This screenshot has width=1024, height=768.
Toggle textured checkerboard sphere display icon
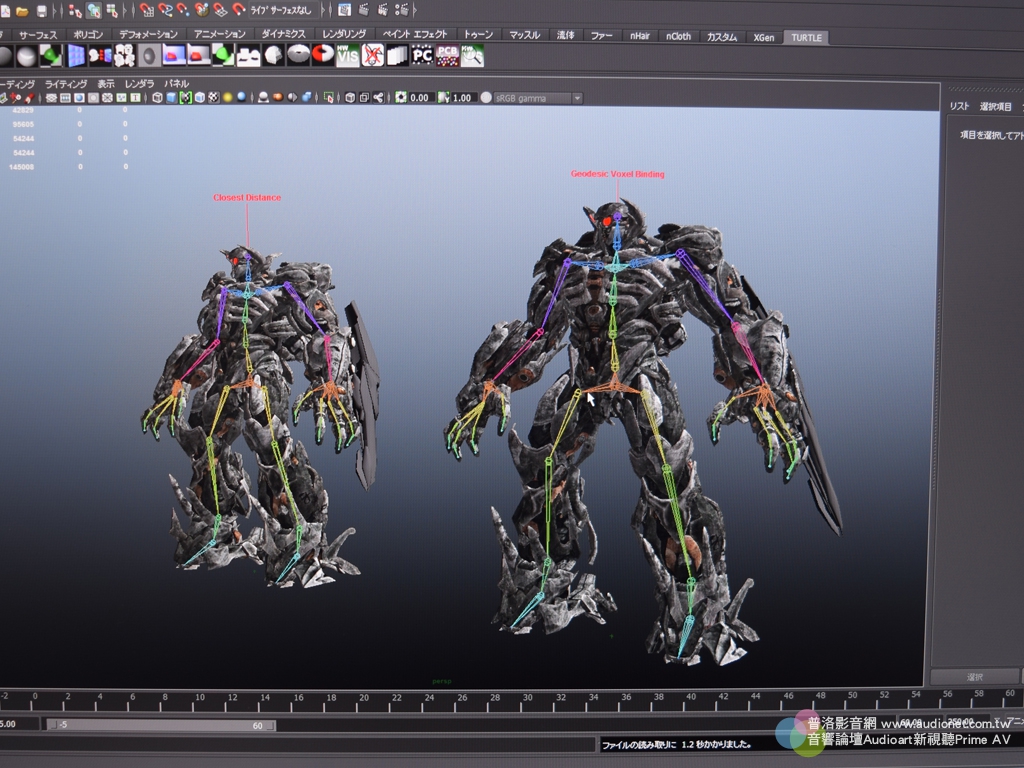(x=214, y=98)
